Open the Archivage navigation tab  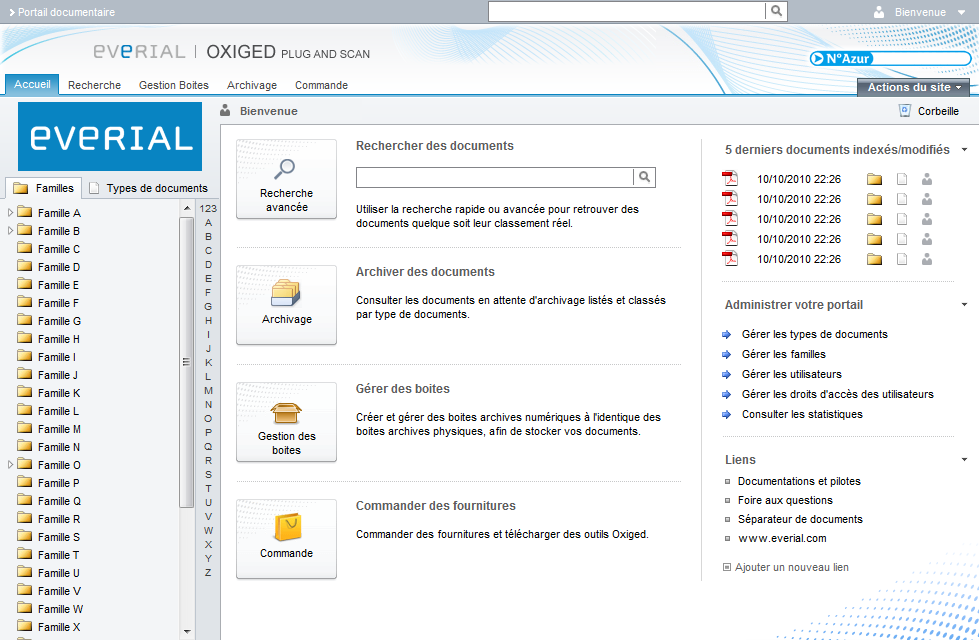[x=252, y=85]
